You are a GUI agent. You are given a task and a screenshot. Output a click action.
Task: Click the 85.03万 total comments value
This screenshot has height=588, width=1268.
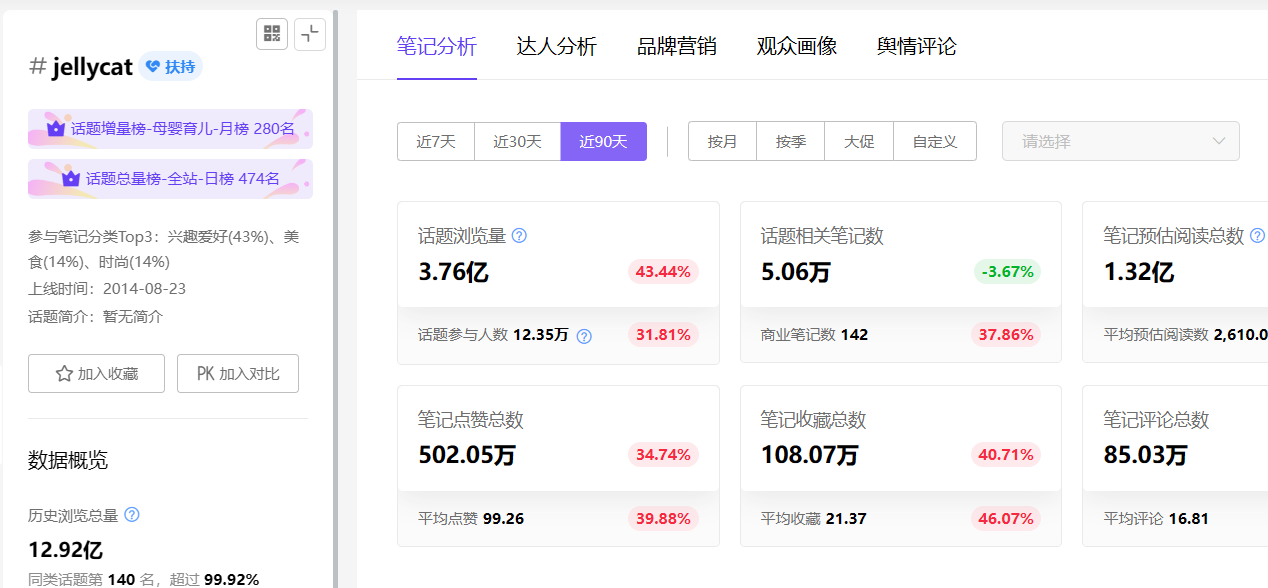(x=1146, y=455)
